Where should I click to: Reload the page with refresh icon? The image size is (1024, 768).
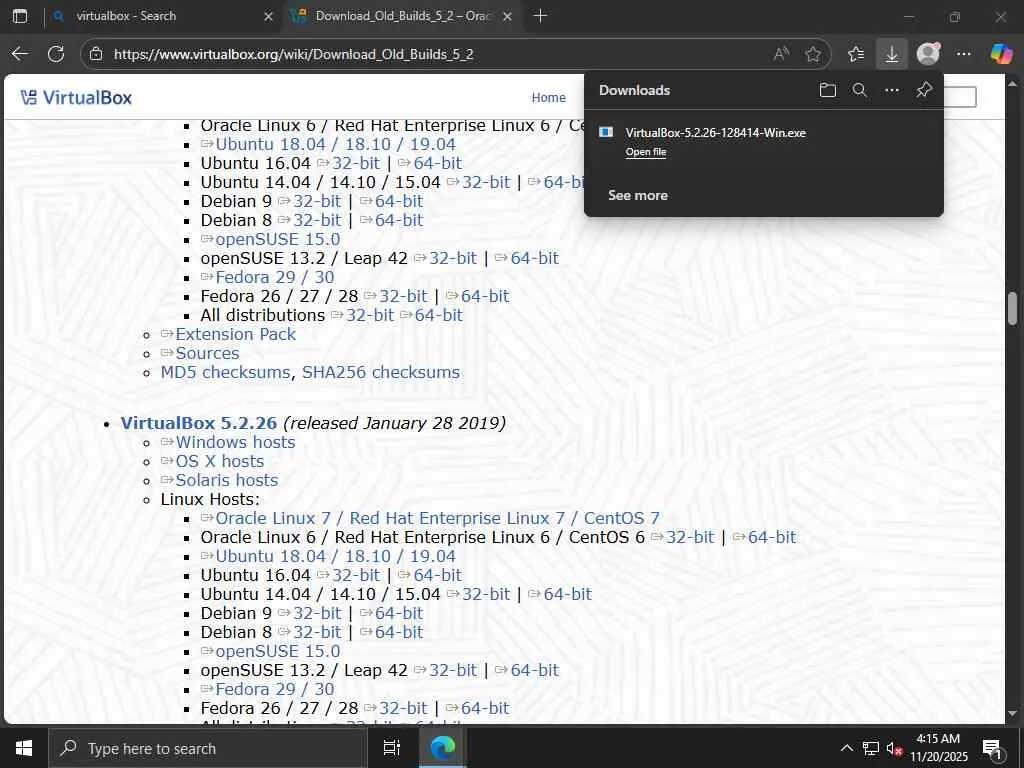pyautogui.click(x=56, y=54)
